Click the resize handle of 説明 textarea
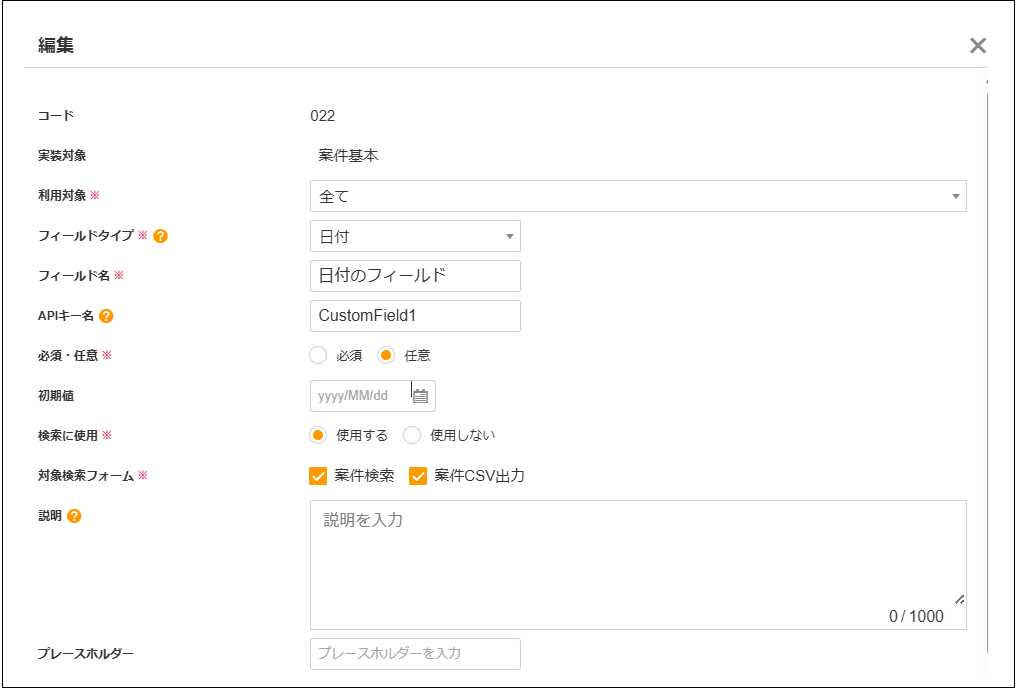This screenshot has width=1019, height=692. coord(960,599)
